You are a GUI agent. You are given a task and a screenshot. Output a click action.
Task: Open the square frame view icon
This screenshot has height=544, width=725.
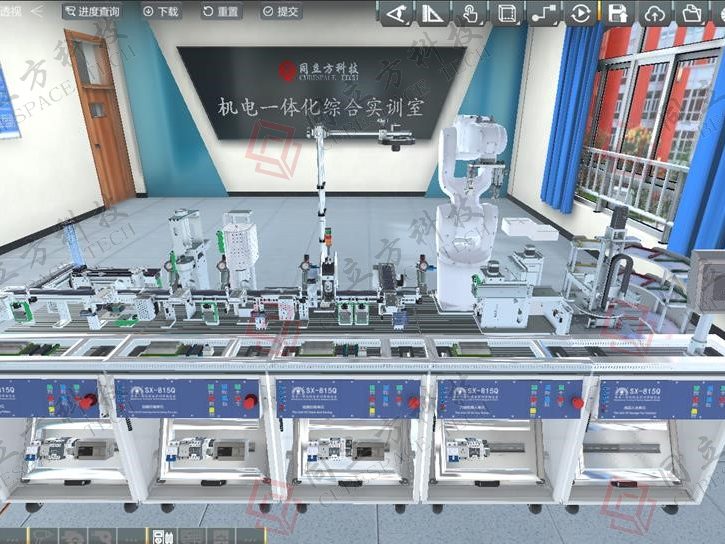pyautogui.click(x=506, y=13)
